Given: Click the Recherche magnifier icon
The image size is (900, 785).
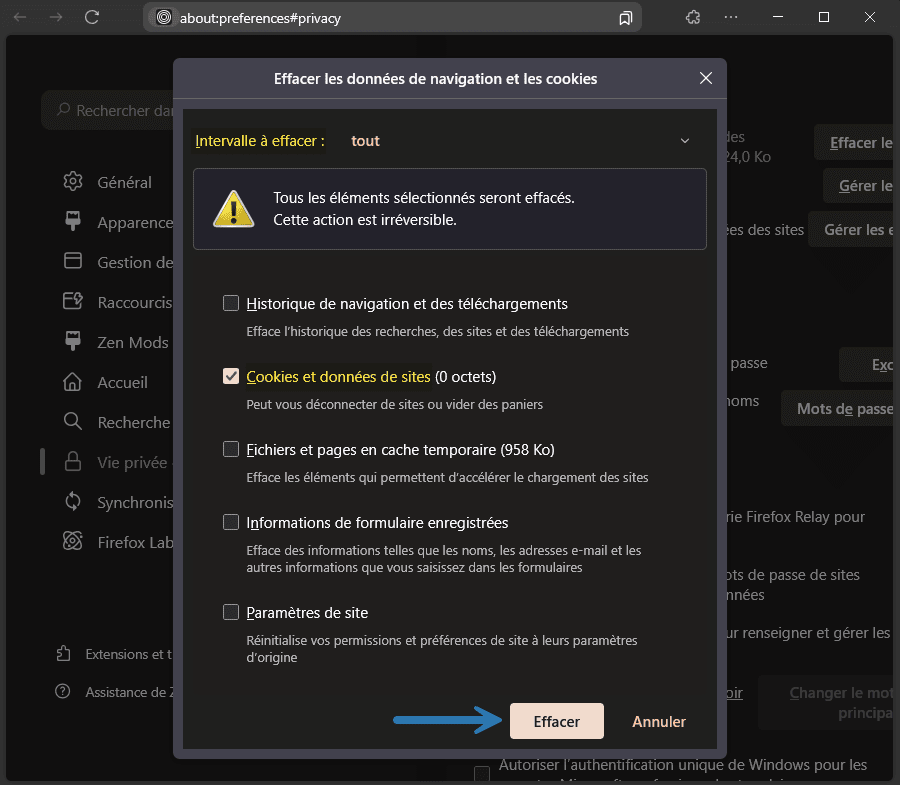Looking at the screenshot, I should coord(72,421).
